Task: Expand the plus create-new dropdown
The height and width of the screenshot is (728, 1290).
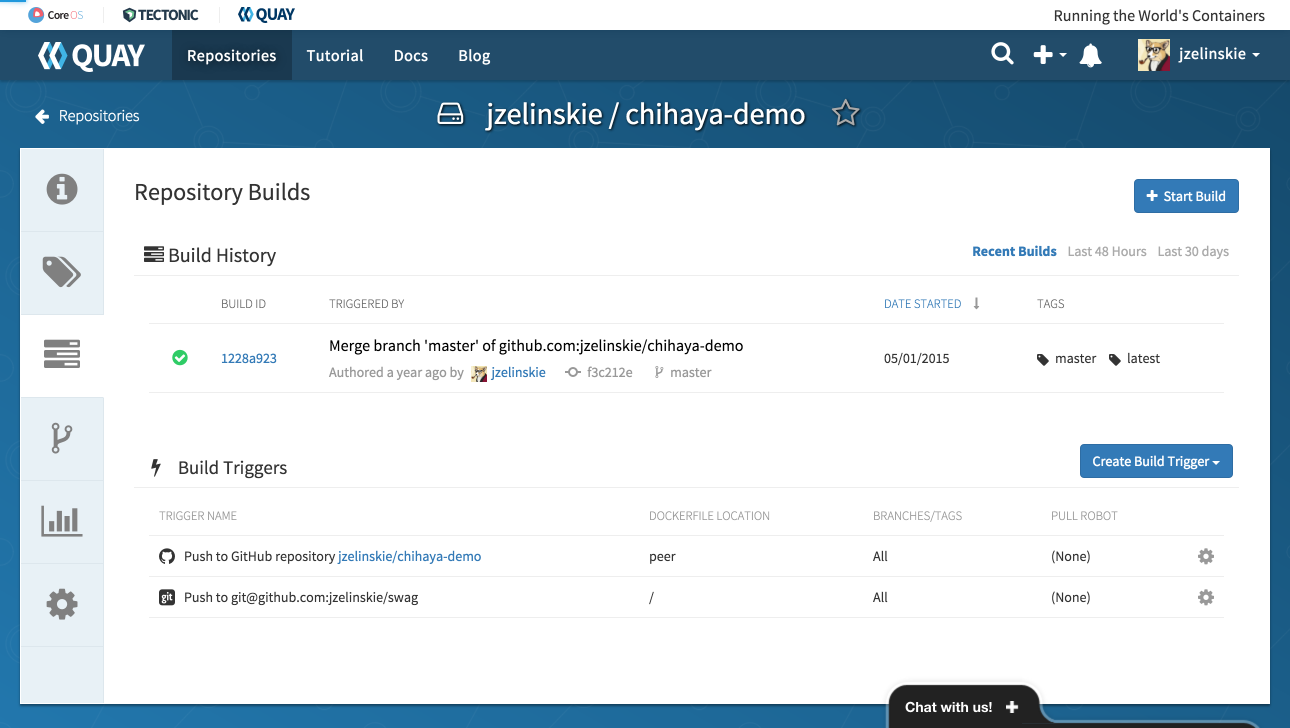Action: point(1049,55)
